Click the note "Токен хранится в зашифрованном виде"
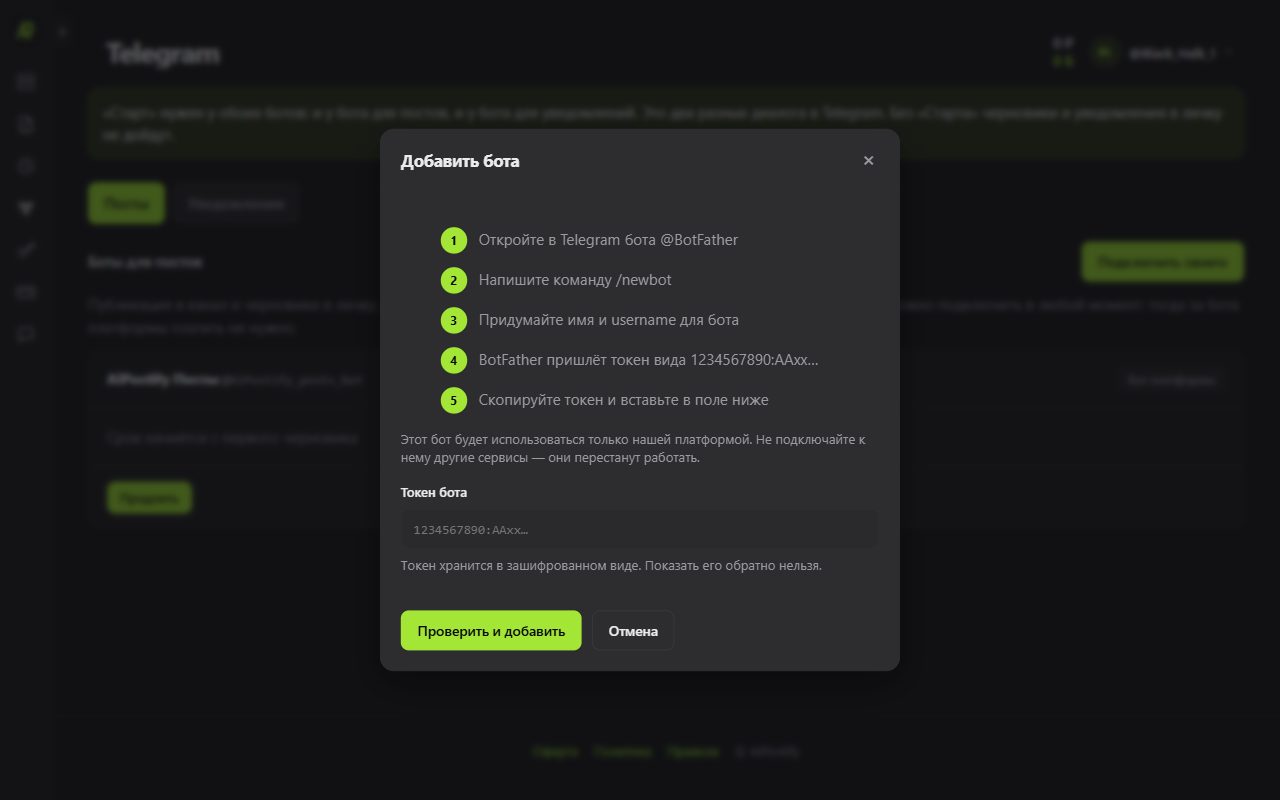The width and height of the screenshot is (1280, 800). tap(520, 565)
